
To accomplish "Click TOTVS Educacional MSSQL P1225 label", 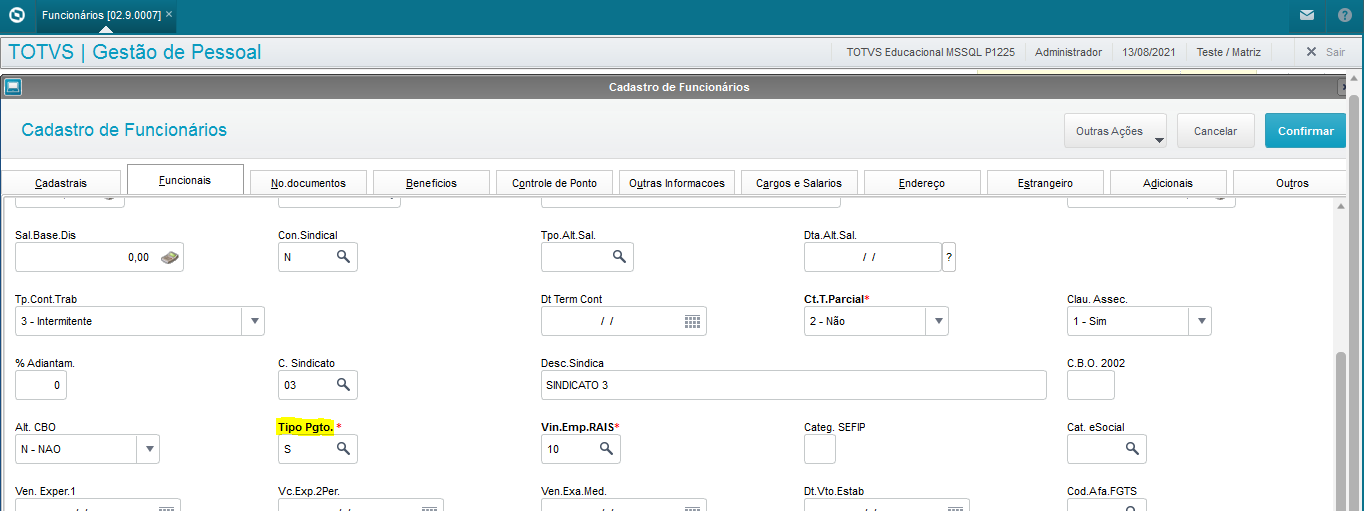I will 930,52.
